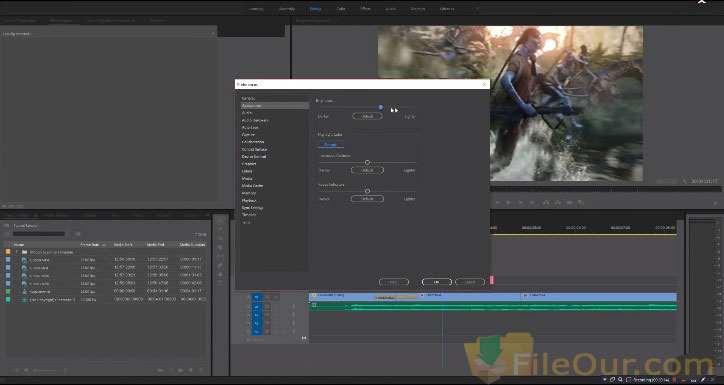Screen dimensions: 724x385
Task: Select Control Surface in Preferences list
Action: point(254,149)
